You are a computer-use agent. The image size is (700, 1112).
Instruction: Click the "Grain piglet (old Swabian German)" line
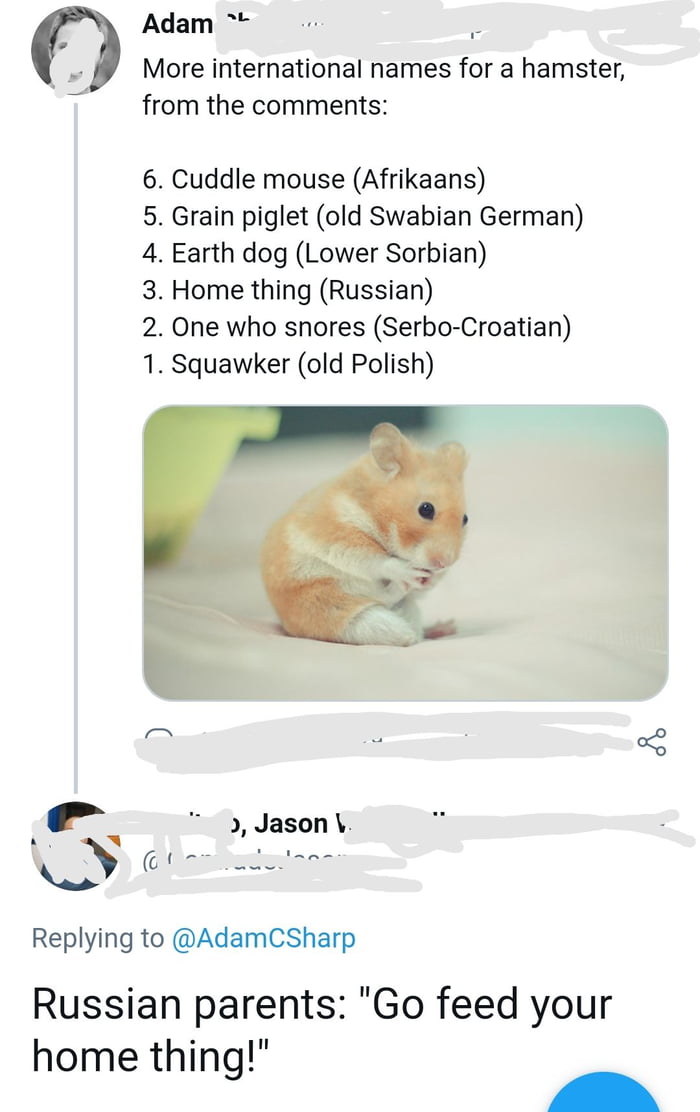362,216
